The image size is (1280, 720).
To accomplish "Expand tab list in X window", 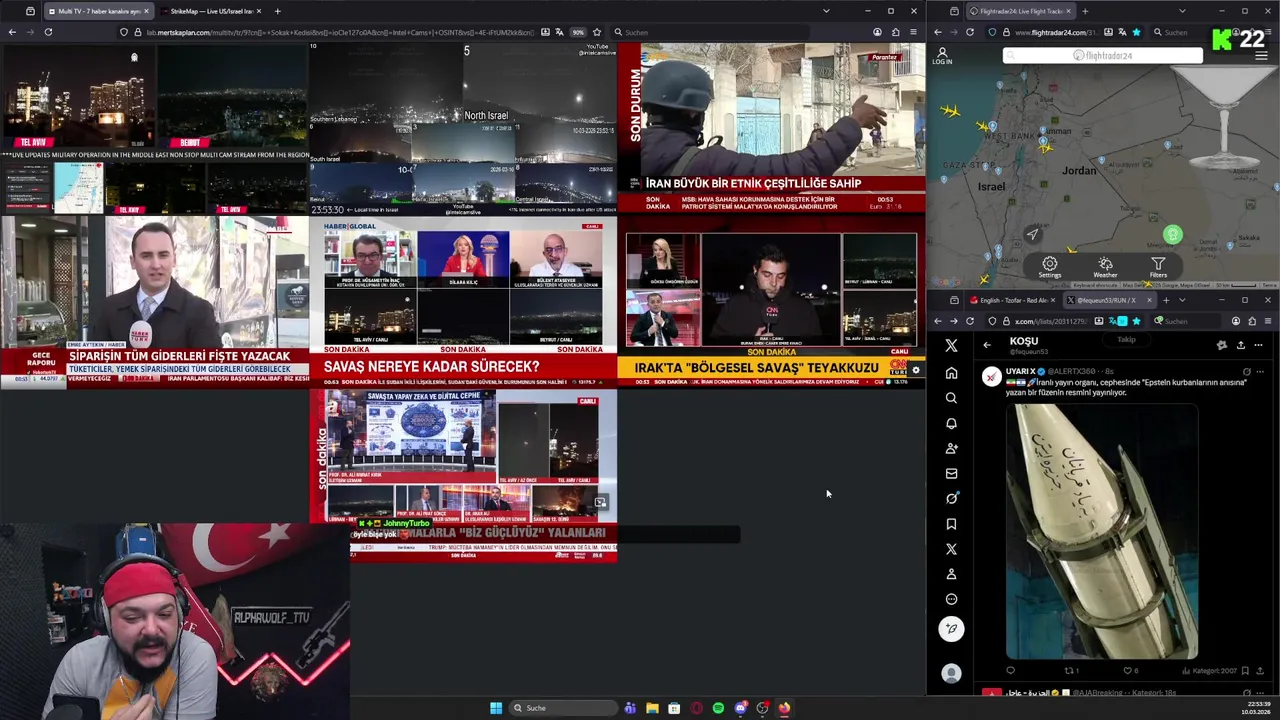I will pos(1182,300).
